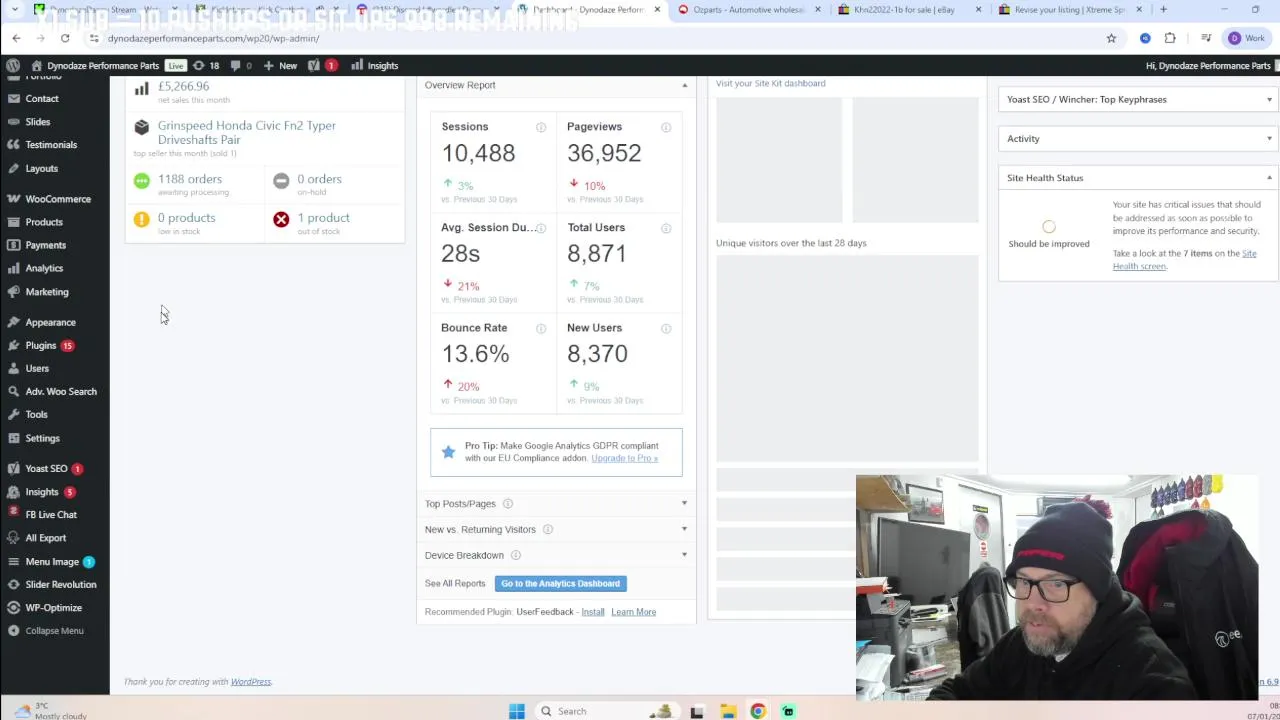This screenshot has height=720, width=1280.
Task: Open Grinspeed Honda Civic Fn2 driveshafts link
Action: [x=246, y=132]
